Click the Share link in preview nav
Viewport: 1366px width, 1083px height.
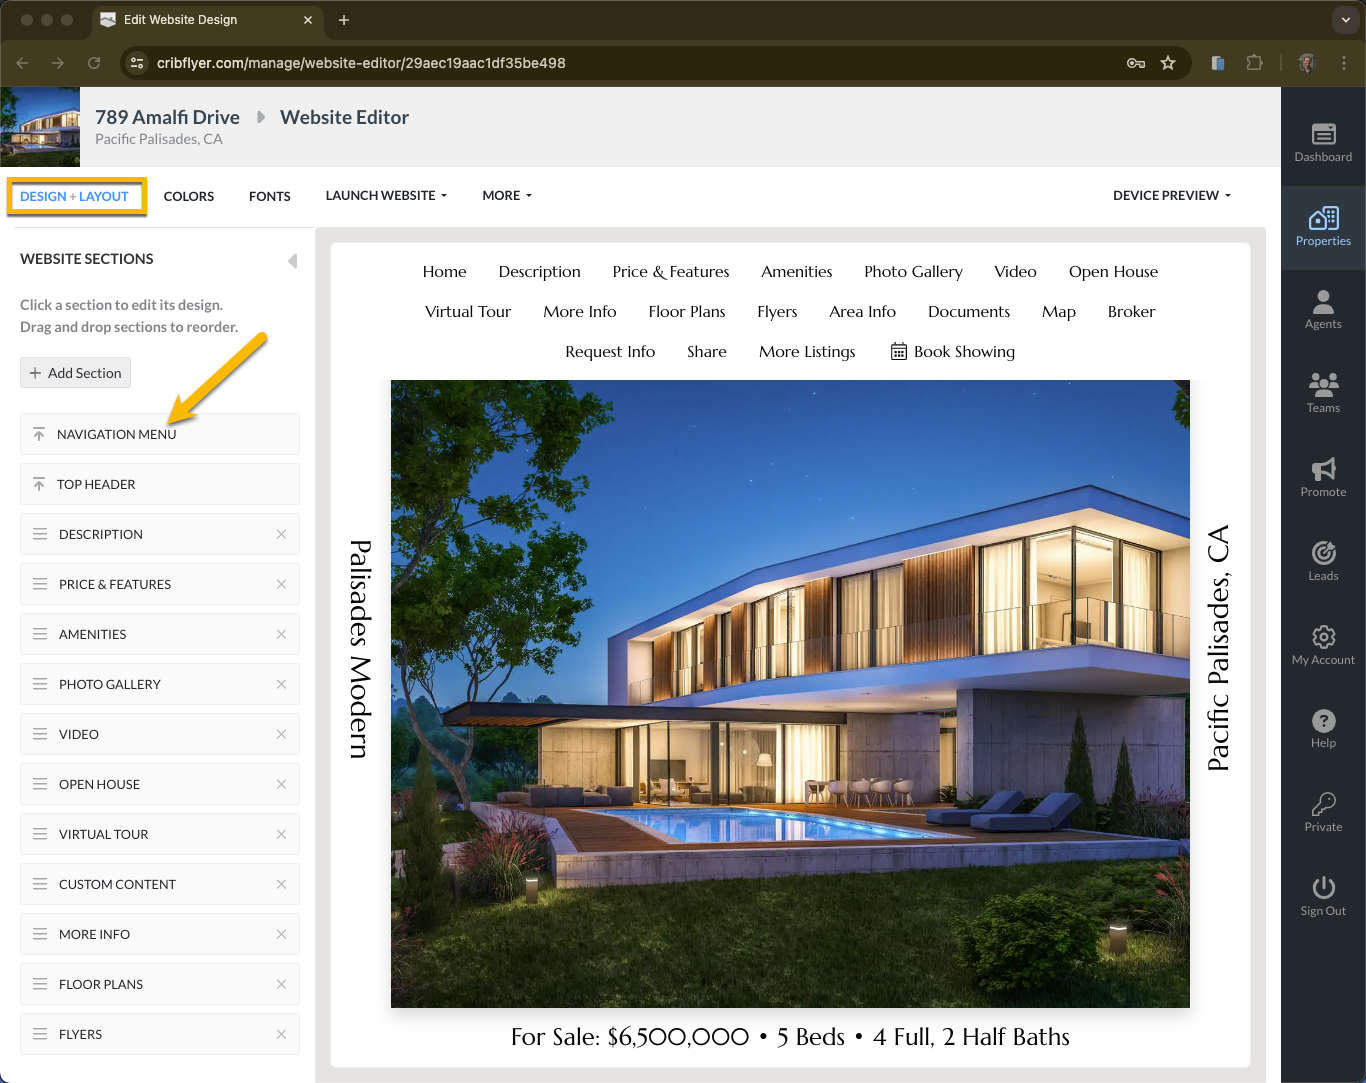[707, 352]
